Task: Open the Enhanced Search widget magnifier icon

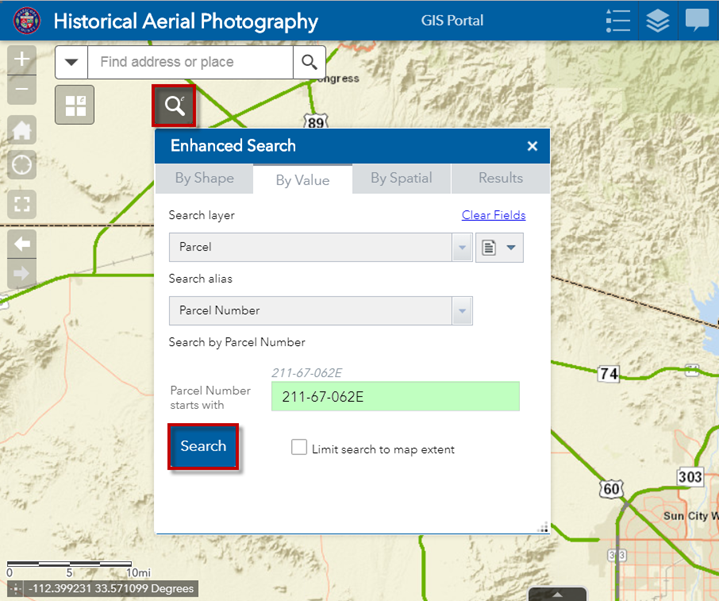Action: pos(174,106)
